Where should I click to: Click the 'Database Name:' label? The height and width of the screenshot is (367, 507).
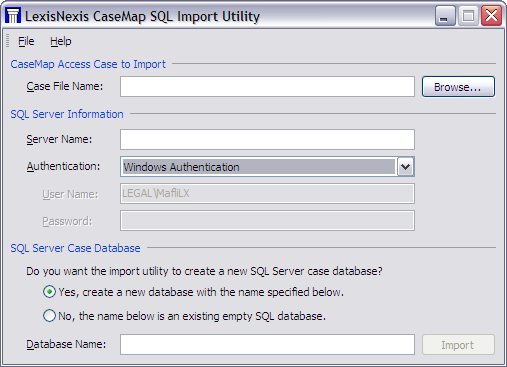(66, 344)
